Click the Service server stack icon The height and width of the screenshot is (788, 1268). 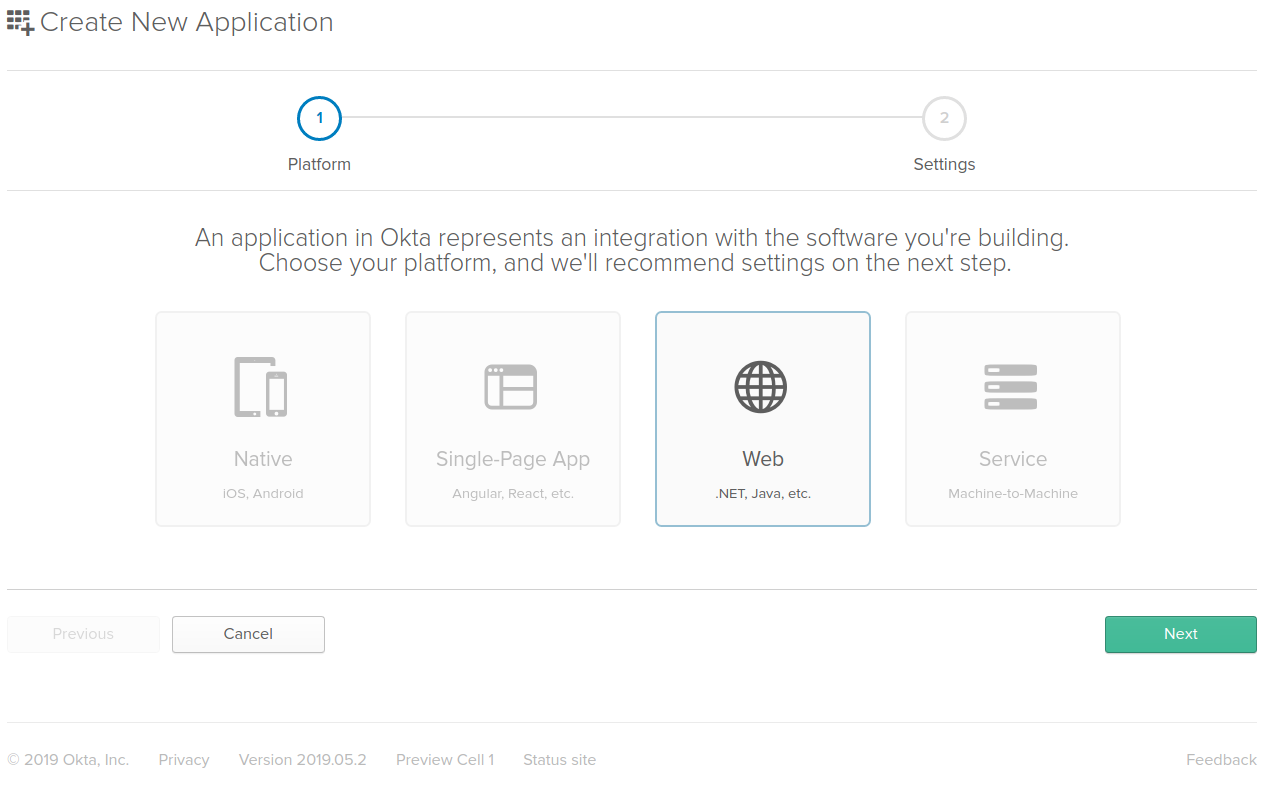[x=1011, y=387]
